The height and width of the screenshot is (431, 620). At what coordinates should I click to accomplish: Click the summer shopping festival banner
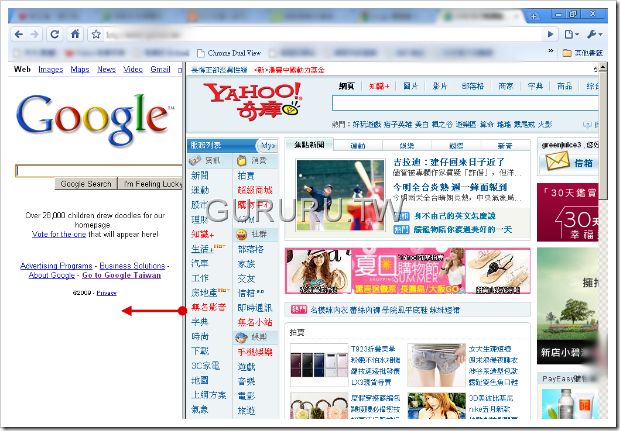coord(408,271)
